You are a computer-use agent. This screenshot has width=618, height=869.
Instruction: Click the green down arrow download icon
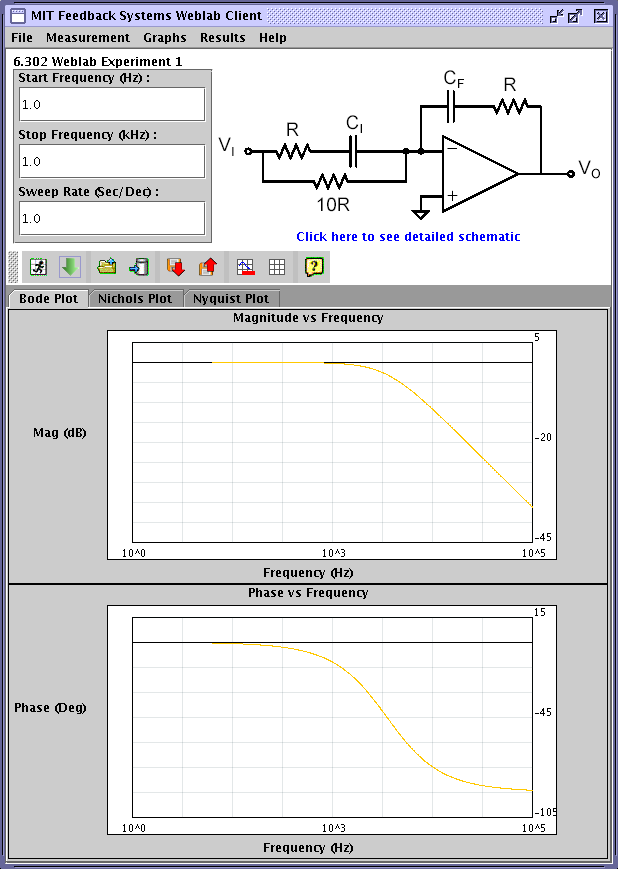click(x=70, y=267)
